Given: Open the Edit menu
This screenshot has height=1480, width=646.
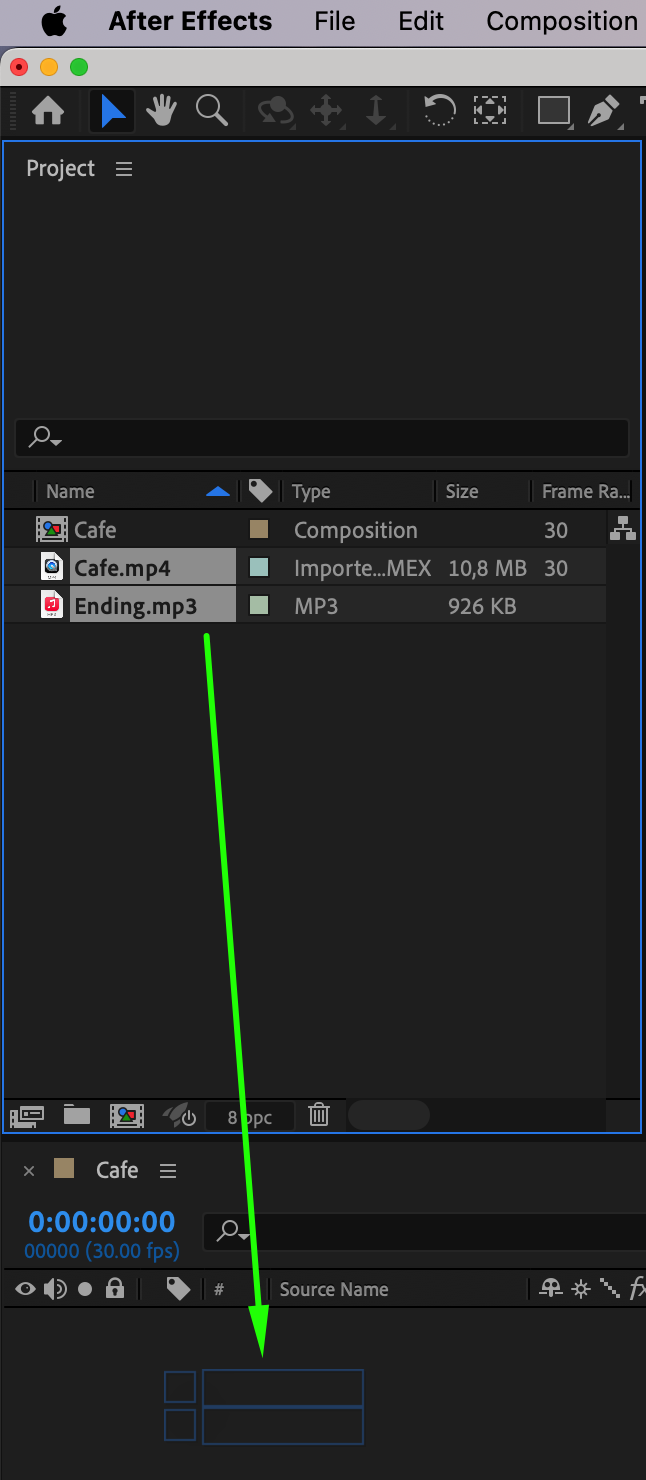Looking at the screenshot, I should click(x=420, y=21).
